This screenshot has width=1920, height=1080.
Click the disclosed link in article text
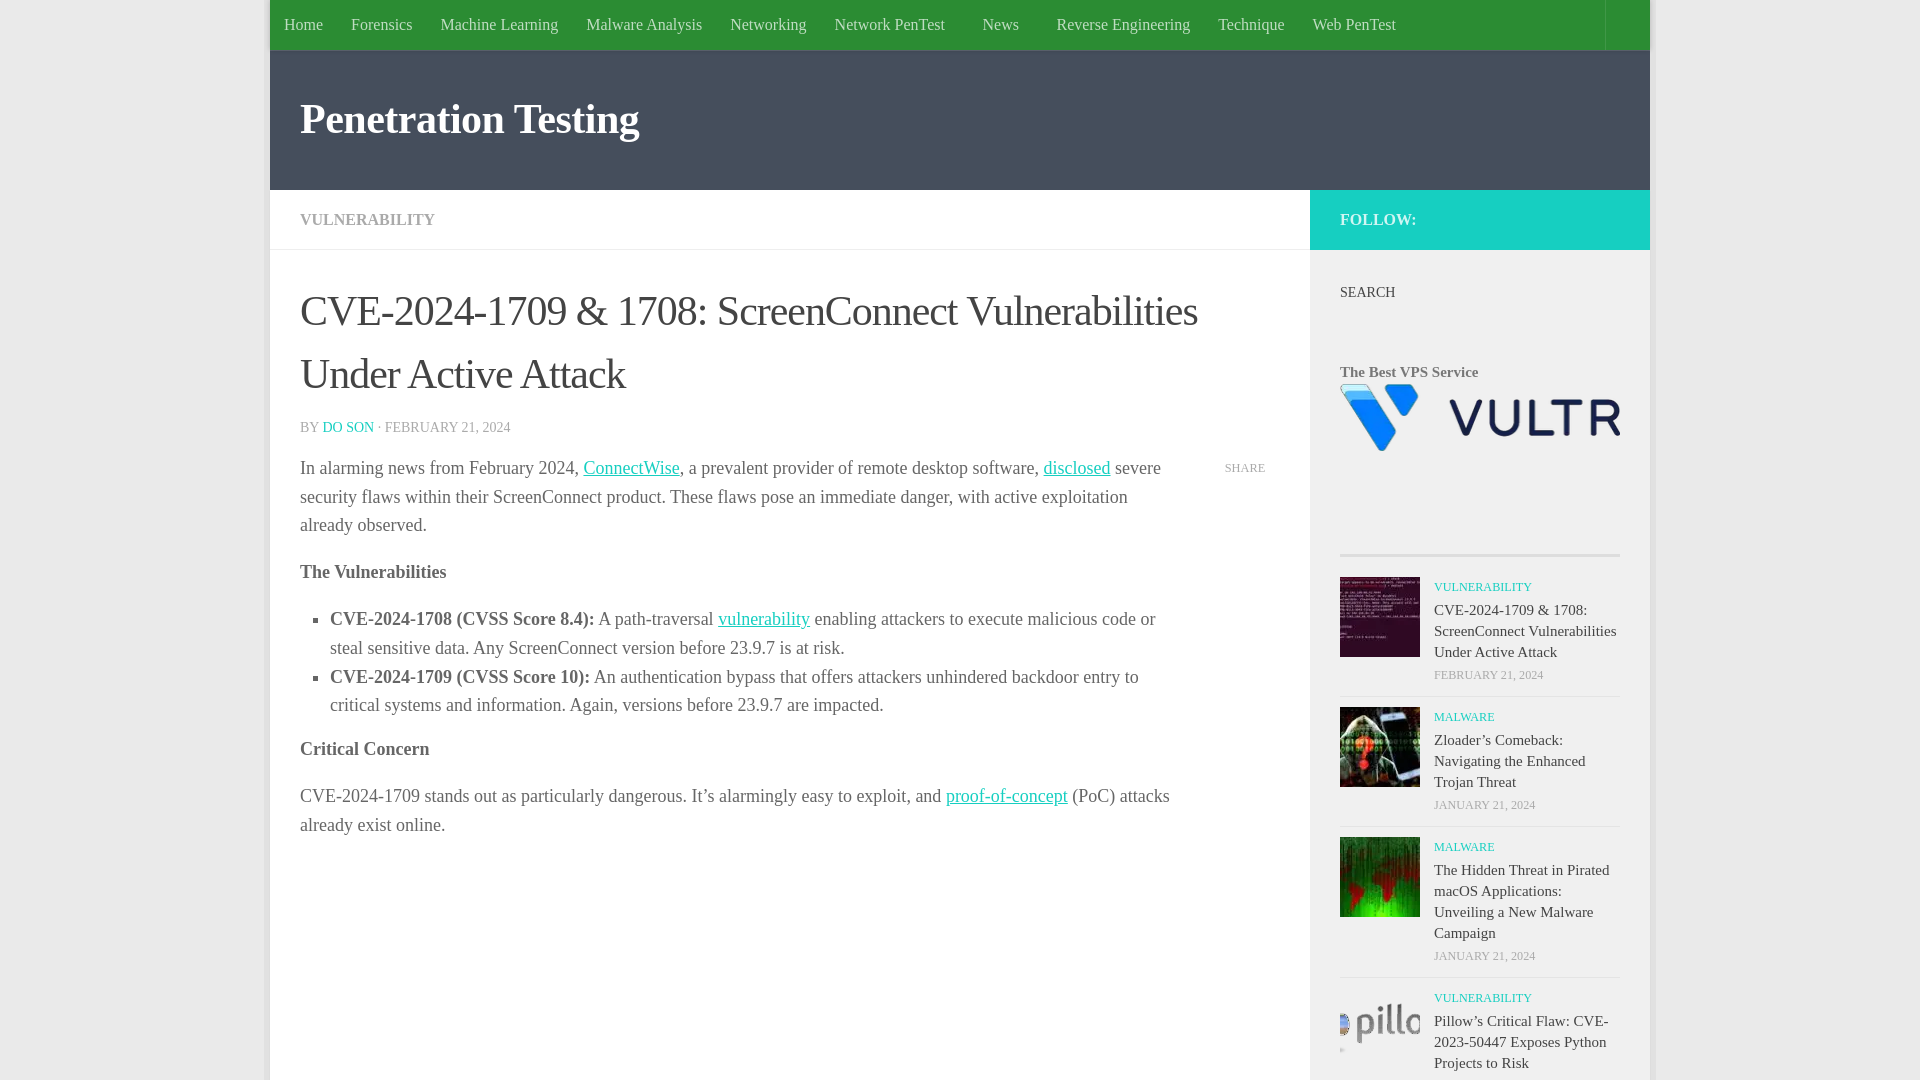click(x=1076, y=467)
